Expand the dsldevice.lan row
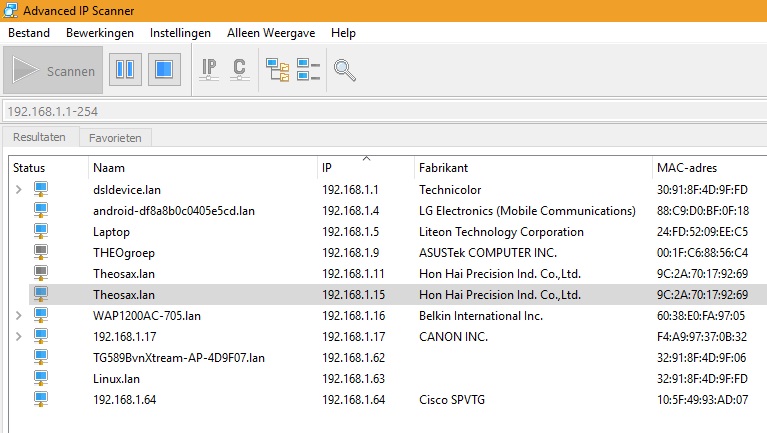Viewport: 767px width, 433px height. [19, 189]
